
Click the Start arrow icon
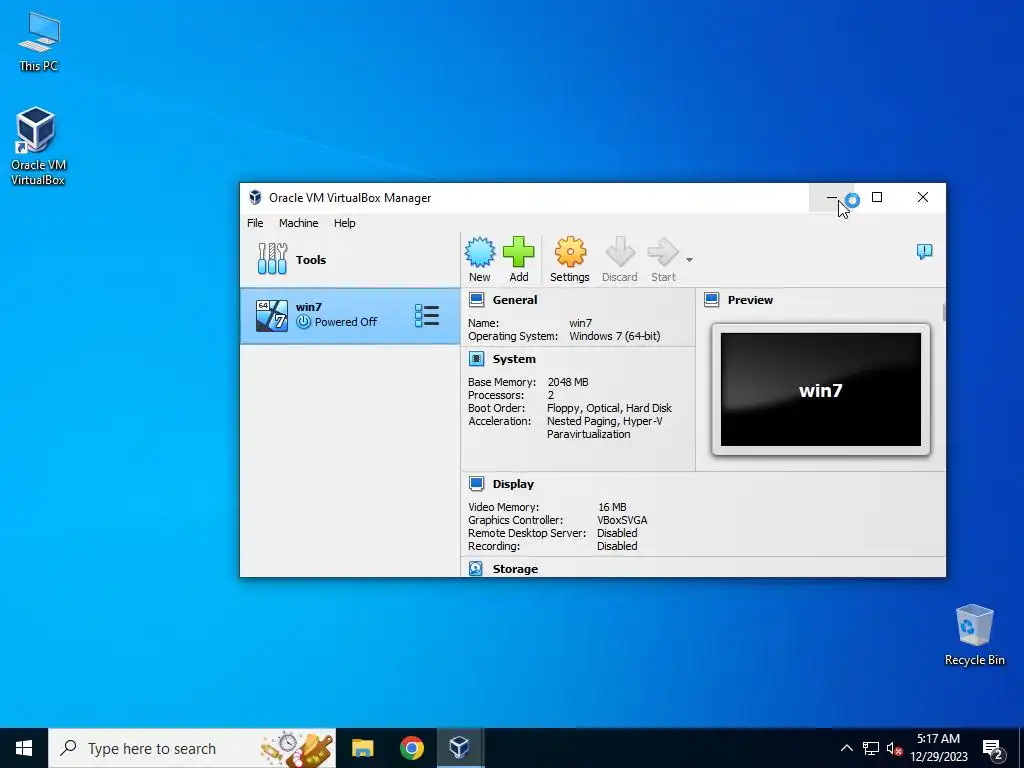pos(663,252)
